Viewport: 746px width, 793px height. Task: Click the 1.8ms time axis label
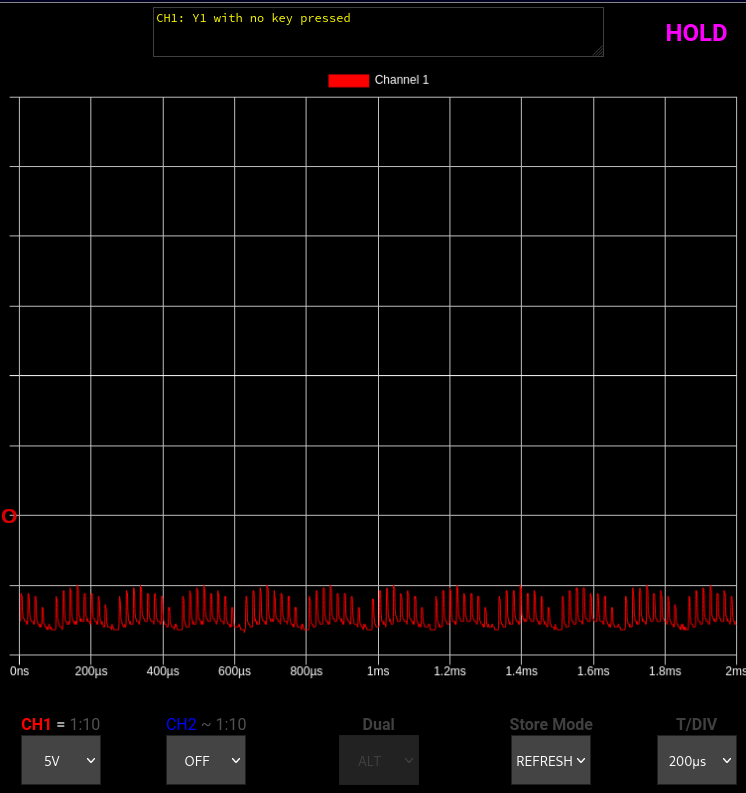tap(665, 671)
